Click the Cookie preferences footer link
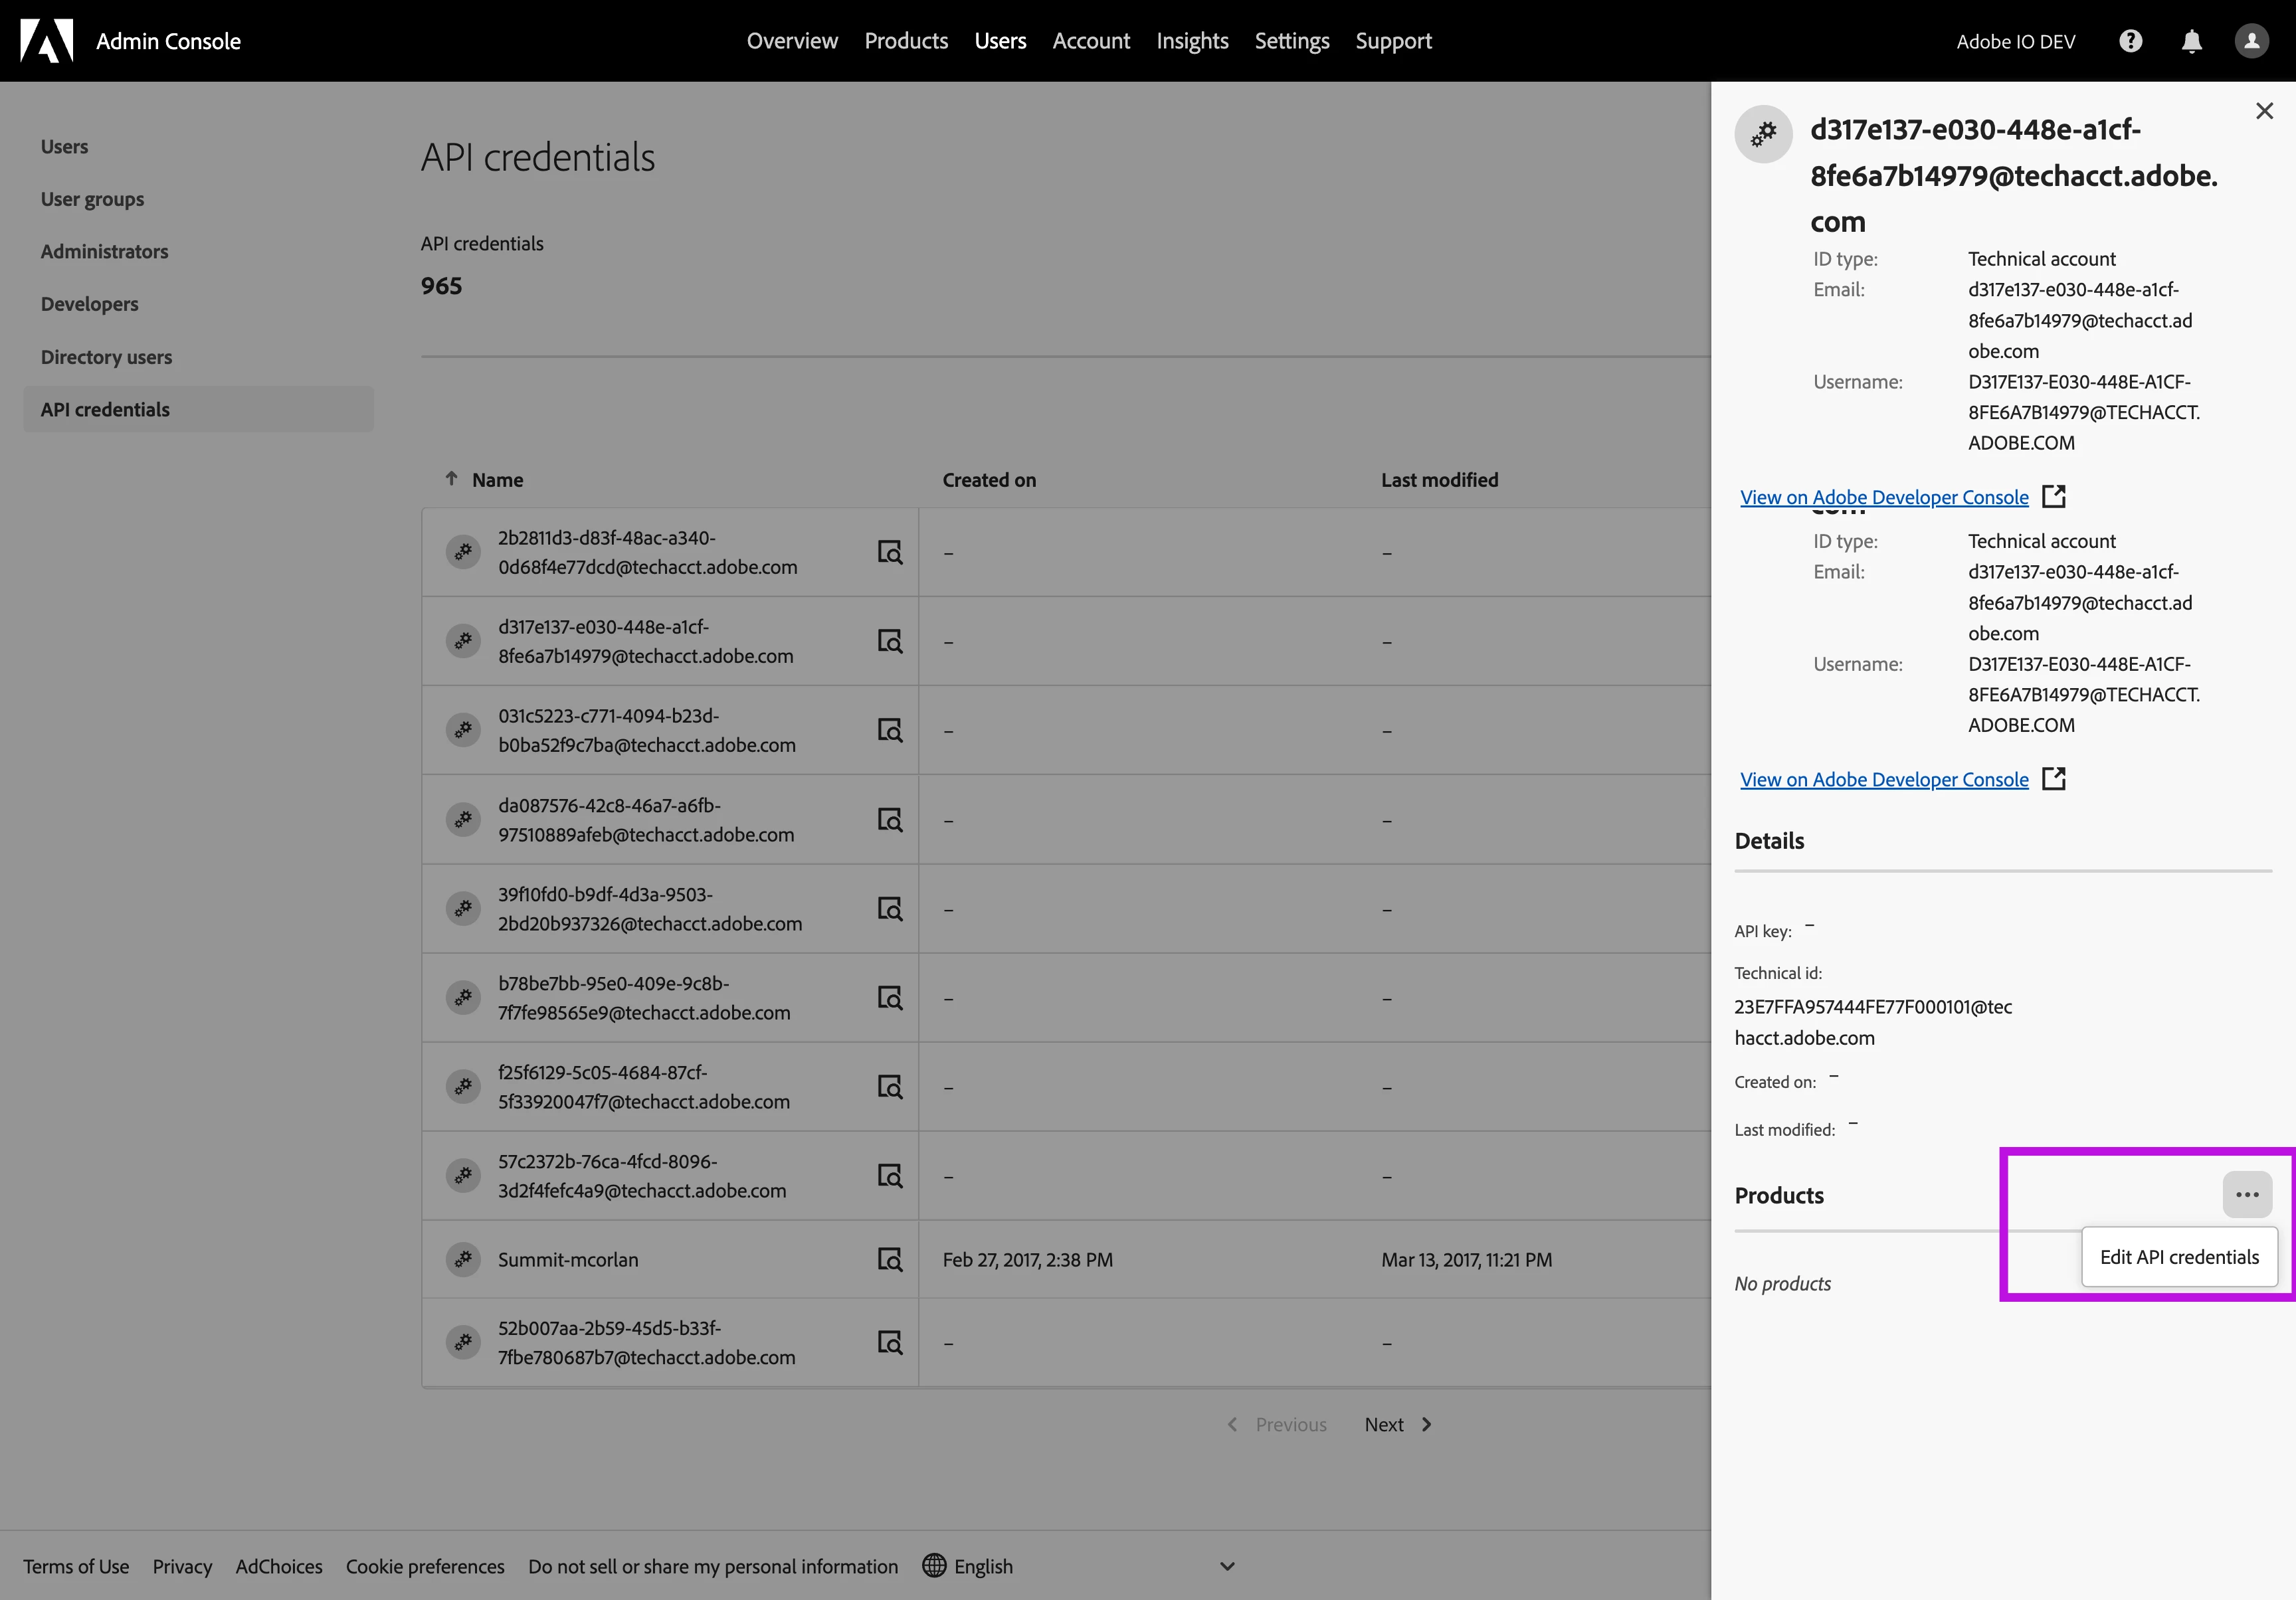 tap(425, 1566)
